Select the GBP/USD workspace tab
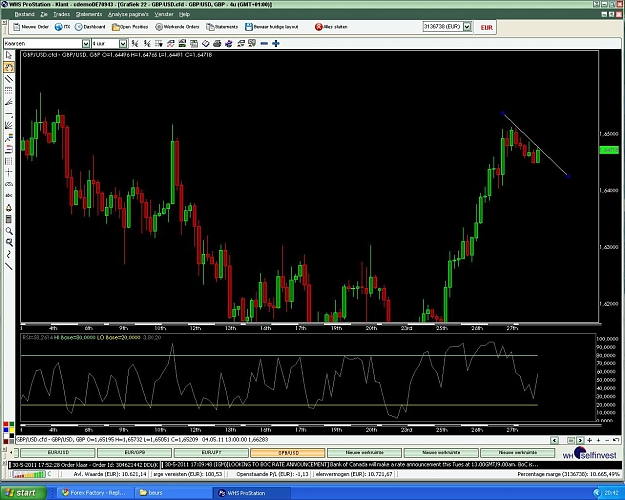The image size is (625, 500). coord(288,453)
